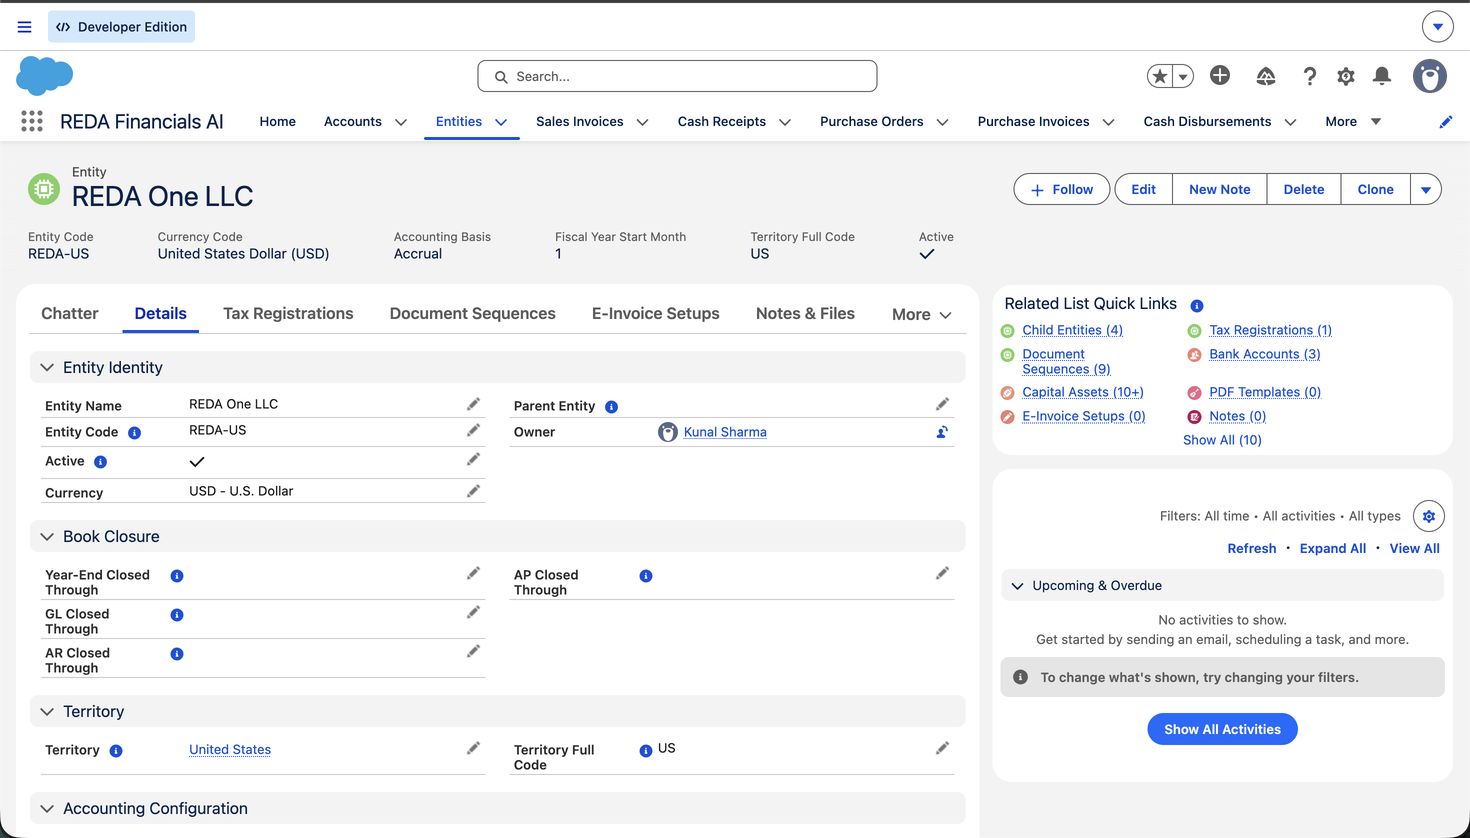The height and width of the screenshot is (838, 1470).
Task: Open the Trailhead guidance center icon
Action: 1266,76
